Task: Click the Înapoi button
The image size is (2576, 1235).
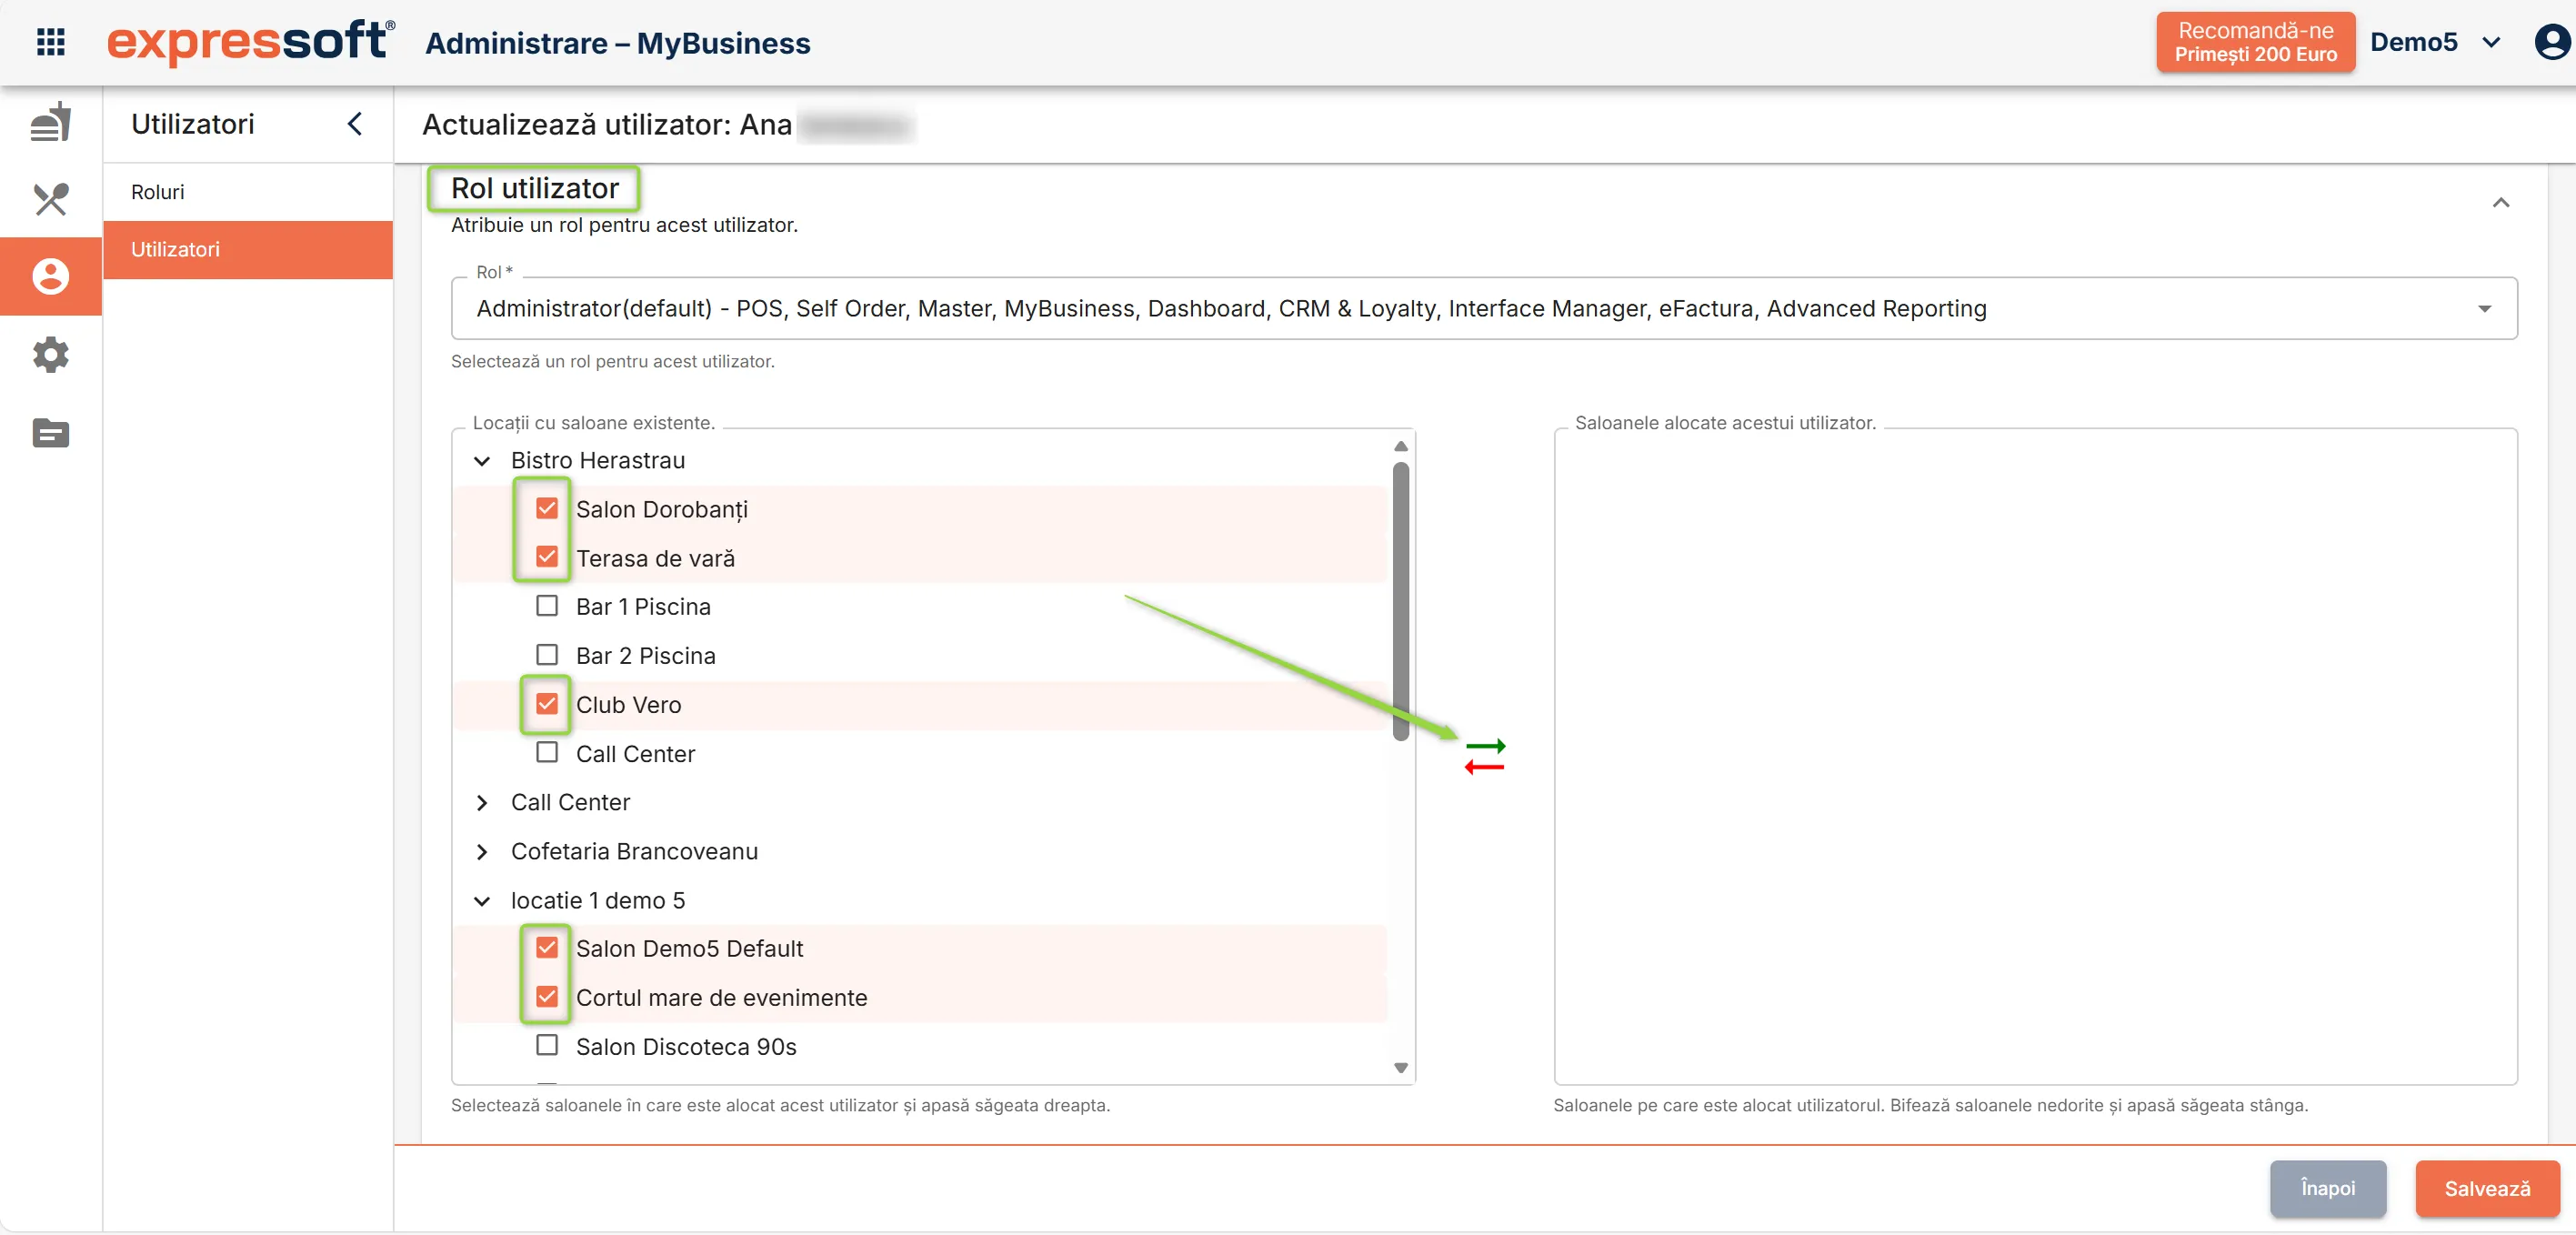Action: coord(2328,1188)
